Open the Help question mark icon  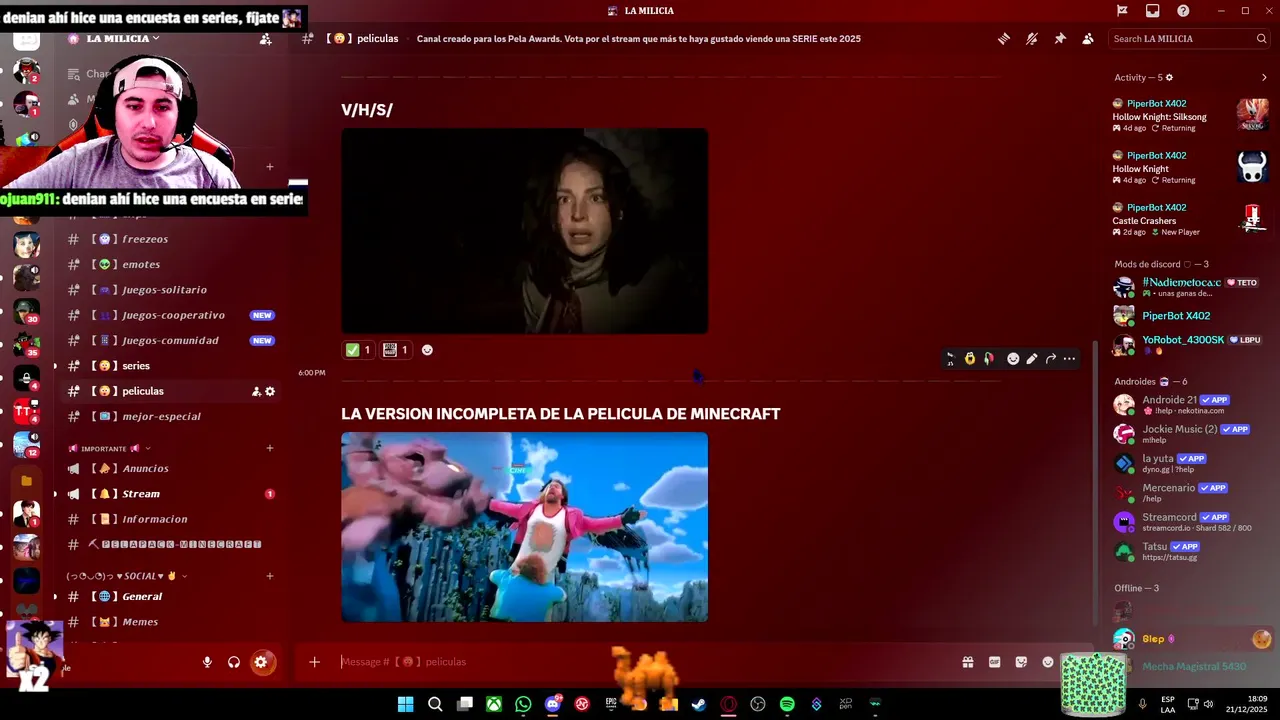(1183, 11)
